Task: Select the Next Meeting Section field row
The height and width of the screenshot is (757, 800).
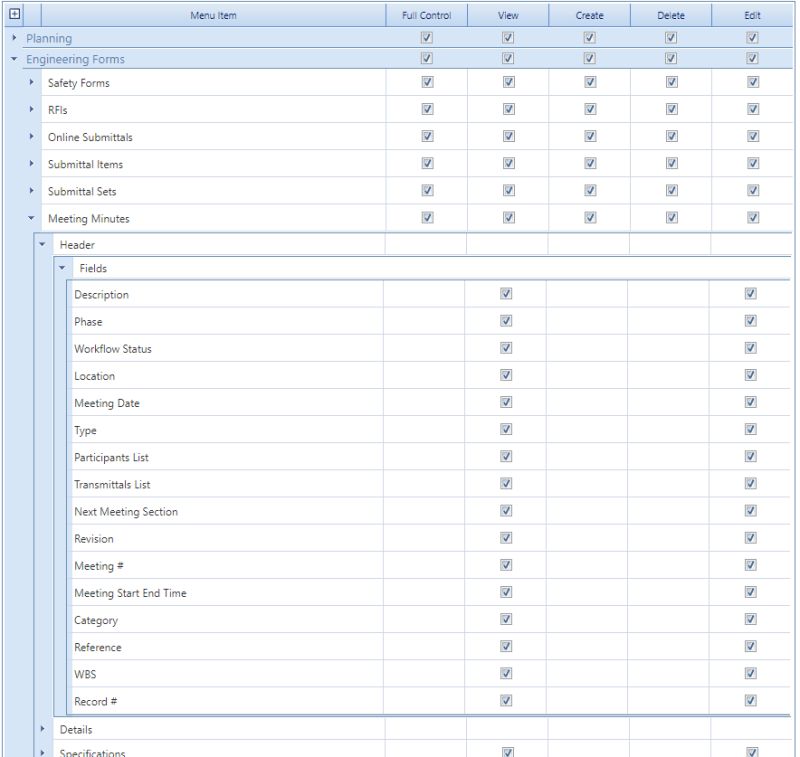Action: (x=429, y=511)
